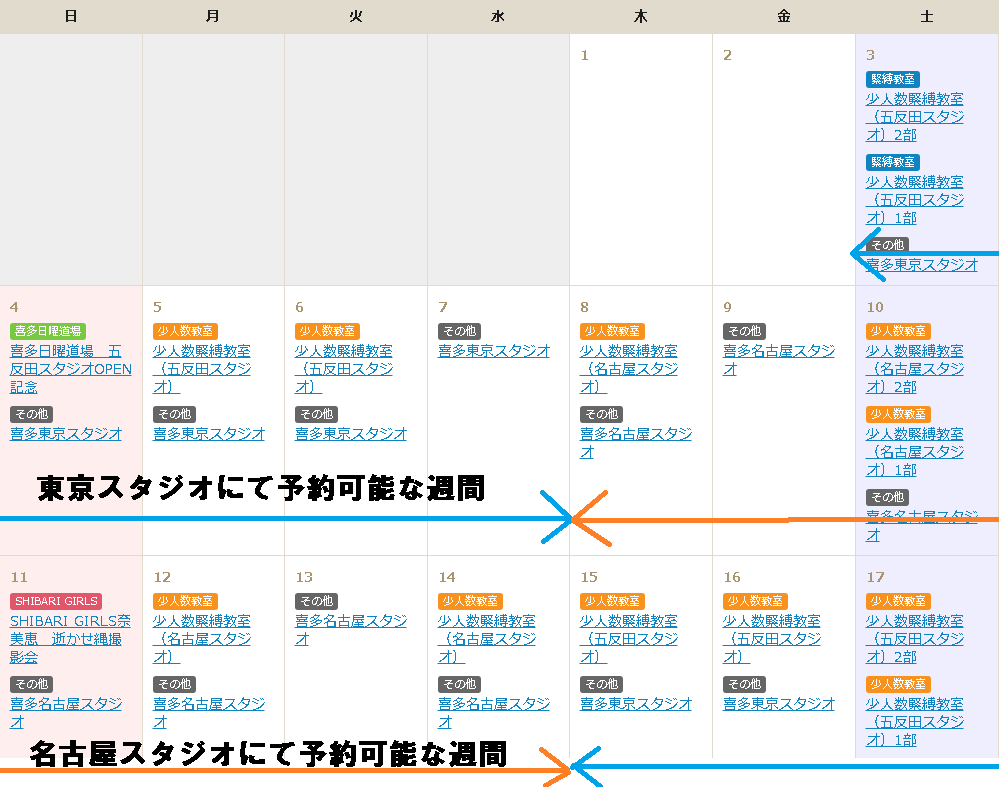The image size is (999, 787).
Task: Click the 少人数緊縛教室（名古屋スタジオ）2部 link on the 10th
Action: [914, 369]
